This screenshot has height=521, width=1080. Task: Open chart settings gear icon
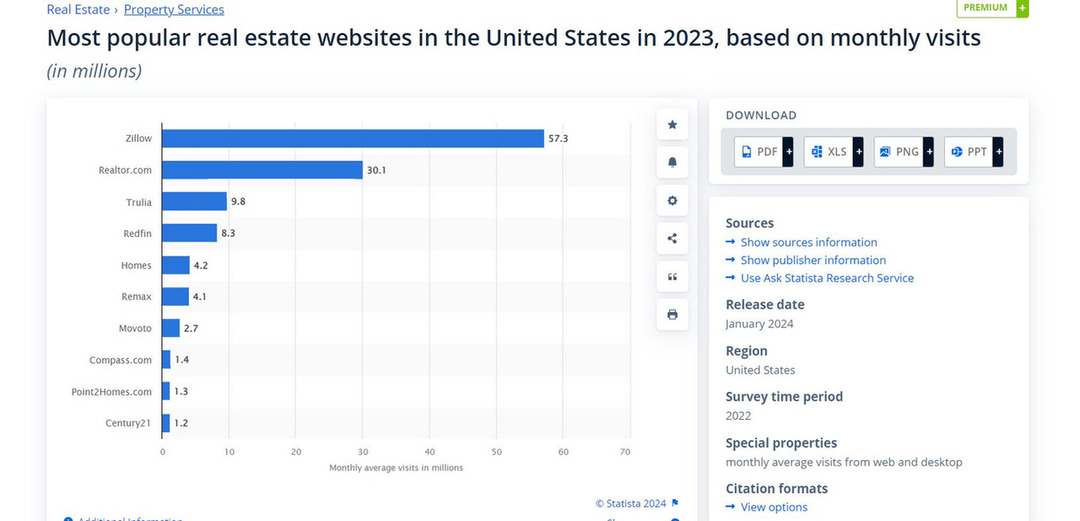click(672, 201)
